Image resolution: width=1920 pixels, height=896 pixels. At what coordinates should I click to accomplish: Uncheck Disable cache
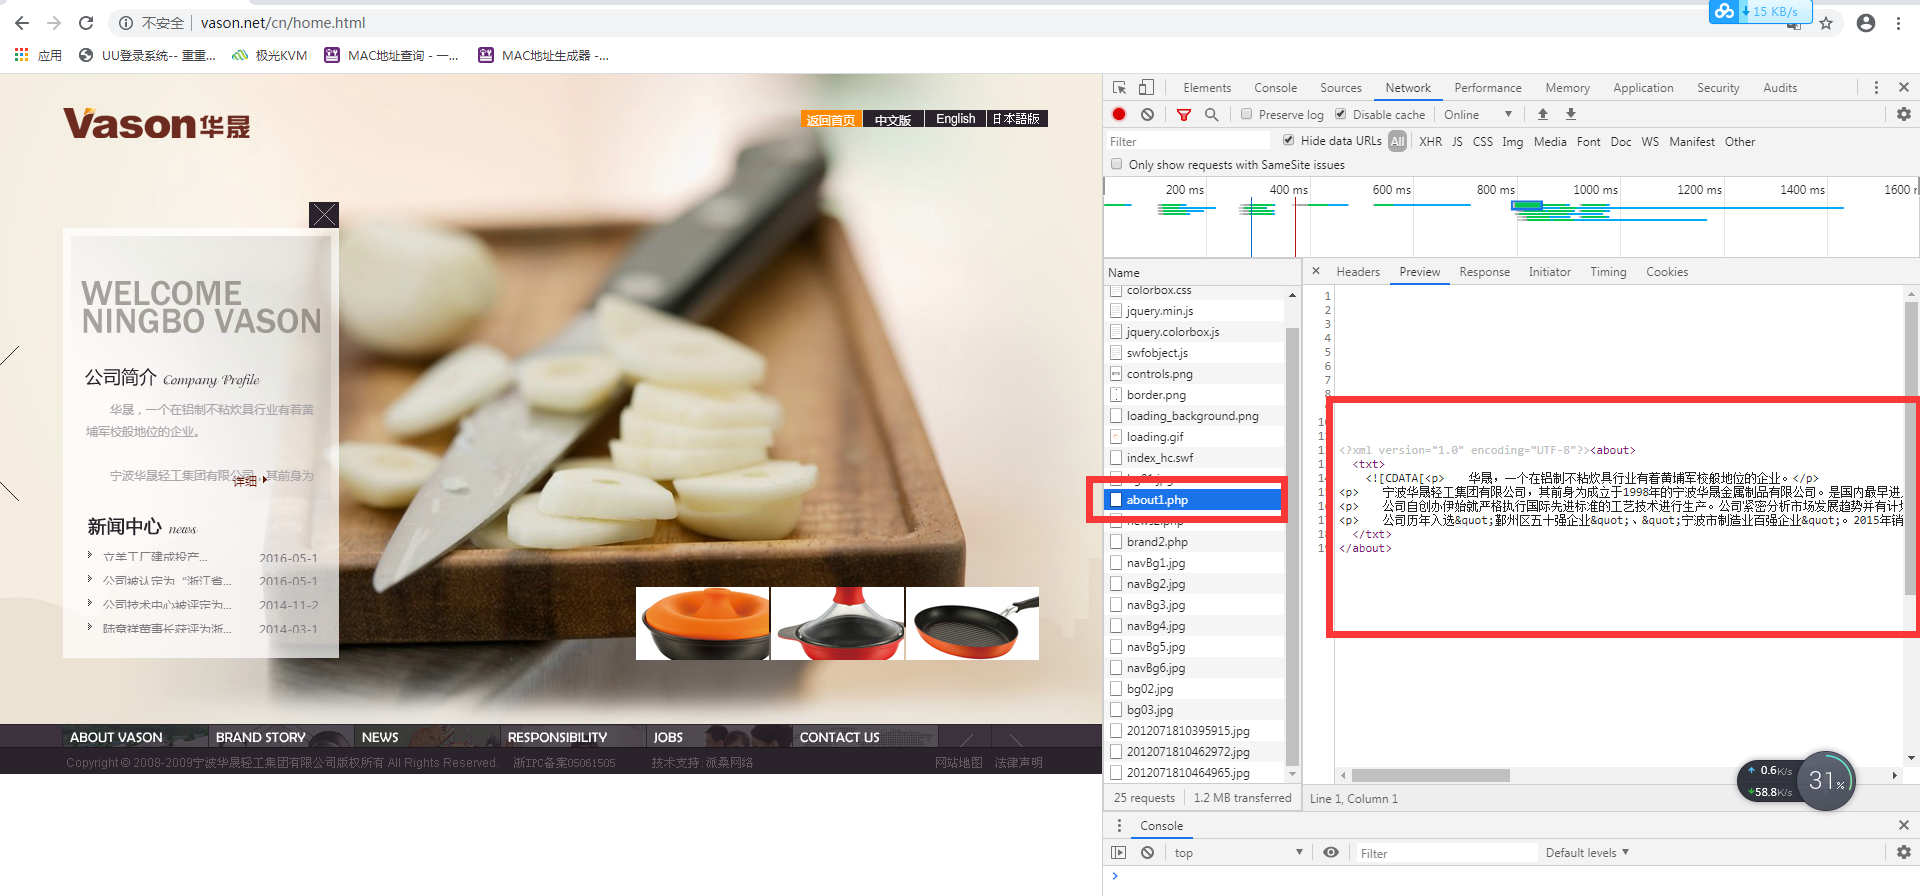1341,114
